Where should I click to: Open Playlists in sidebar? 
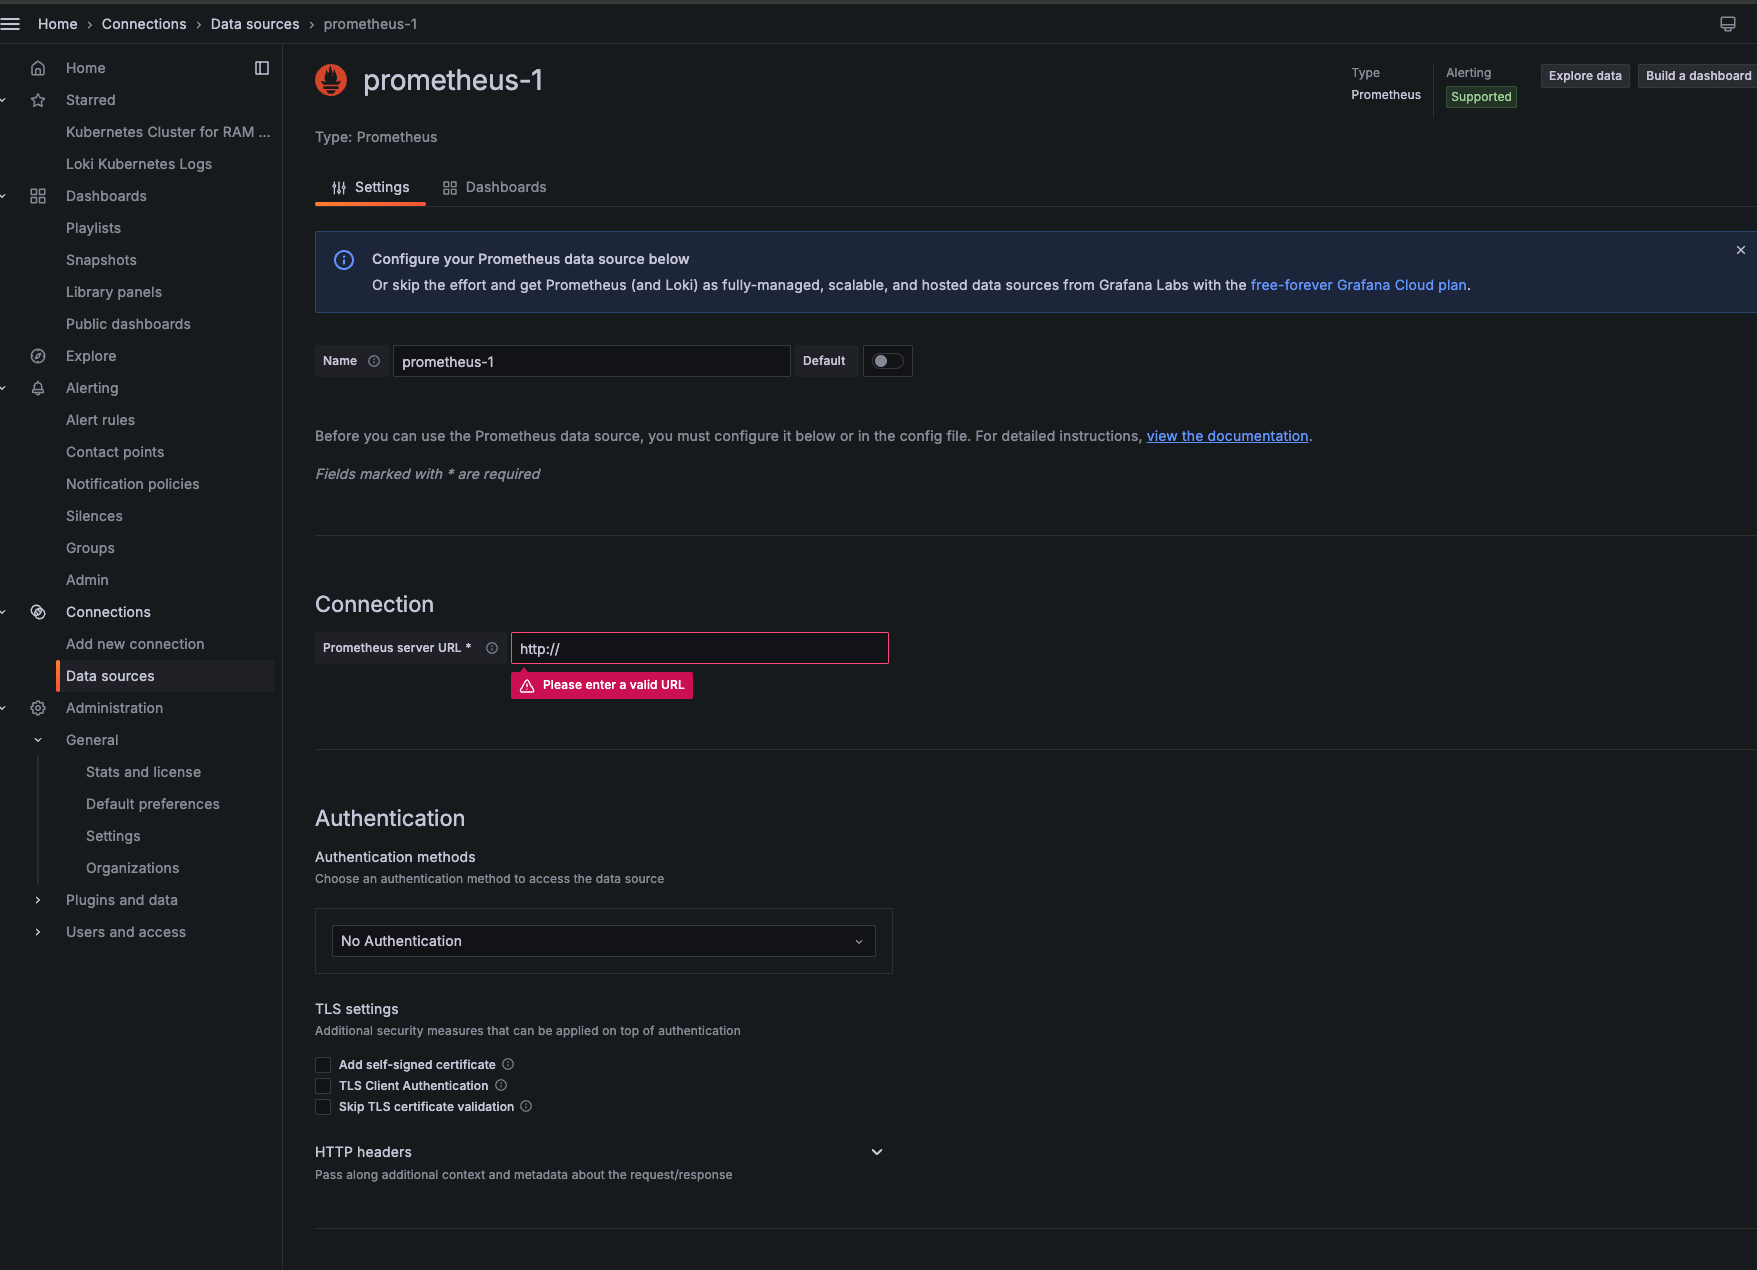93,228
